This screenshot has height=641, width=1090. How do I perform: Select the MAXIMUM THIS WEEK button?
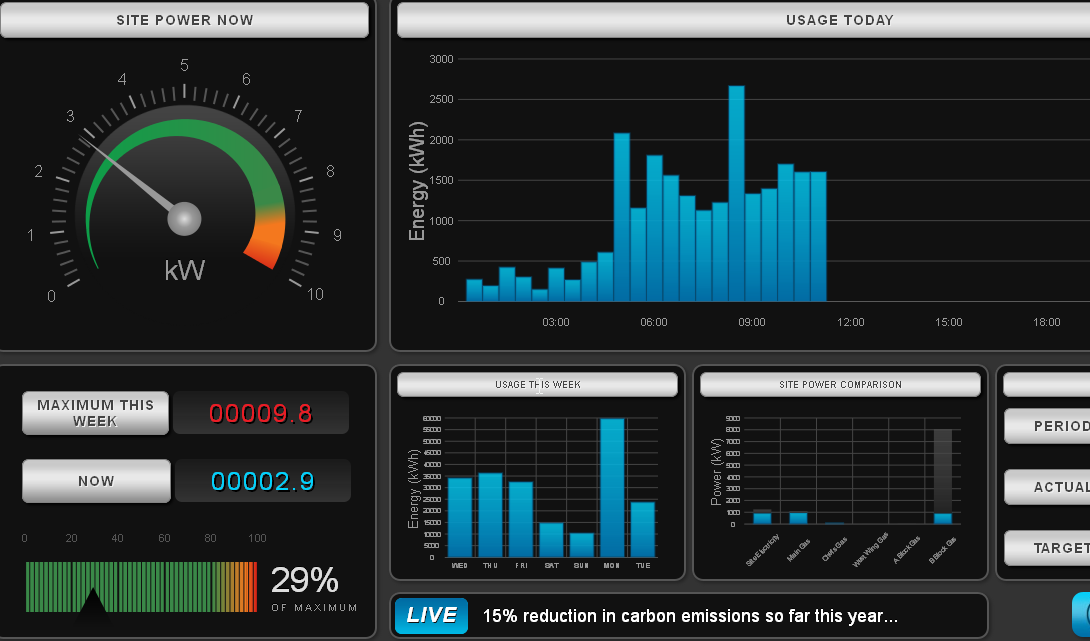click(95, 413)
